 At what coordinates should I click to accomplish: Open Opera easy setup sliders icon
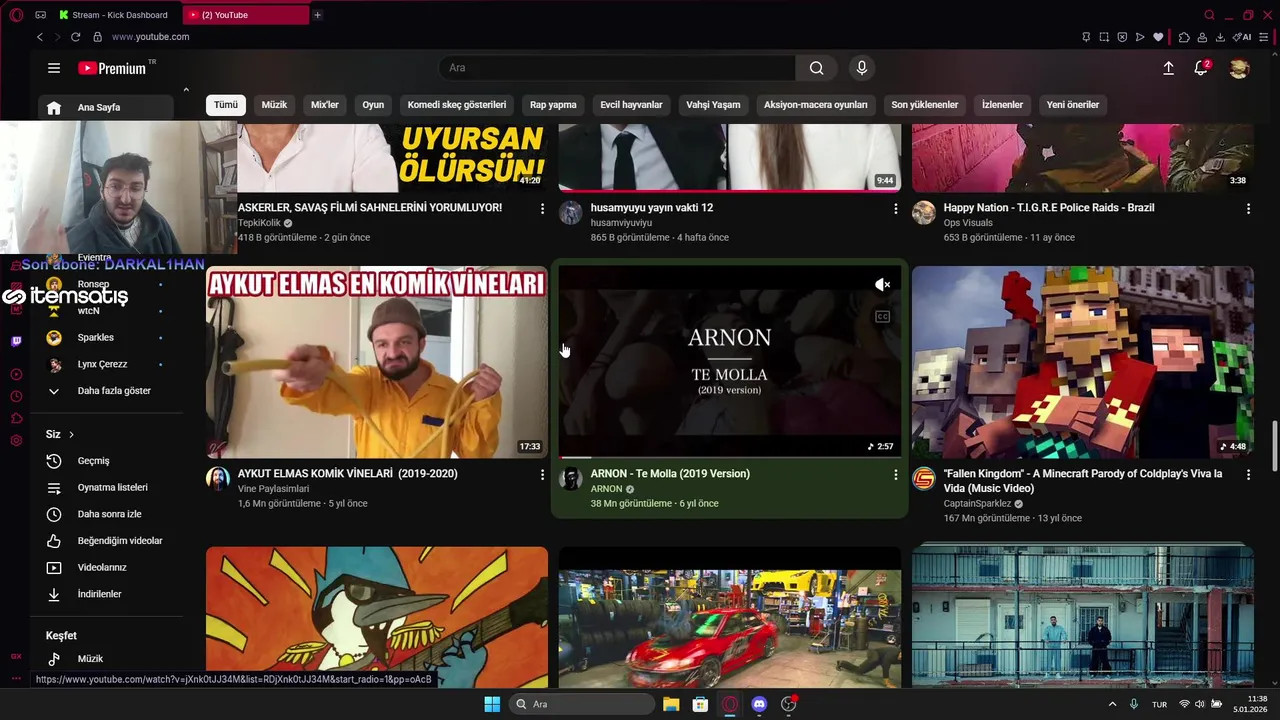click(x=1263, y=37)
